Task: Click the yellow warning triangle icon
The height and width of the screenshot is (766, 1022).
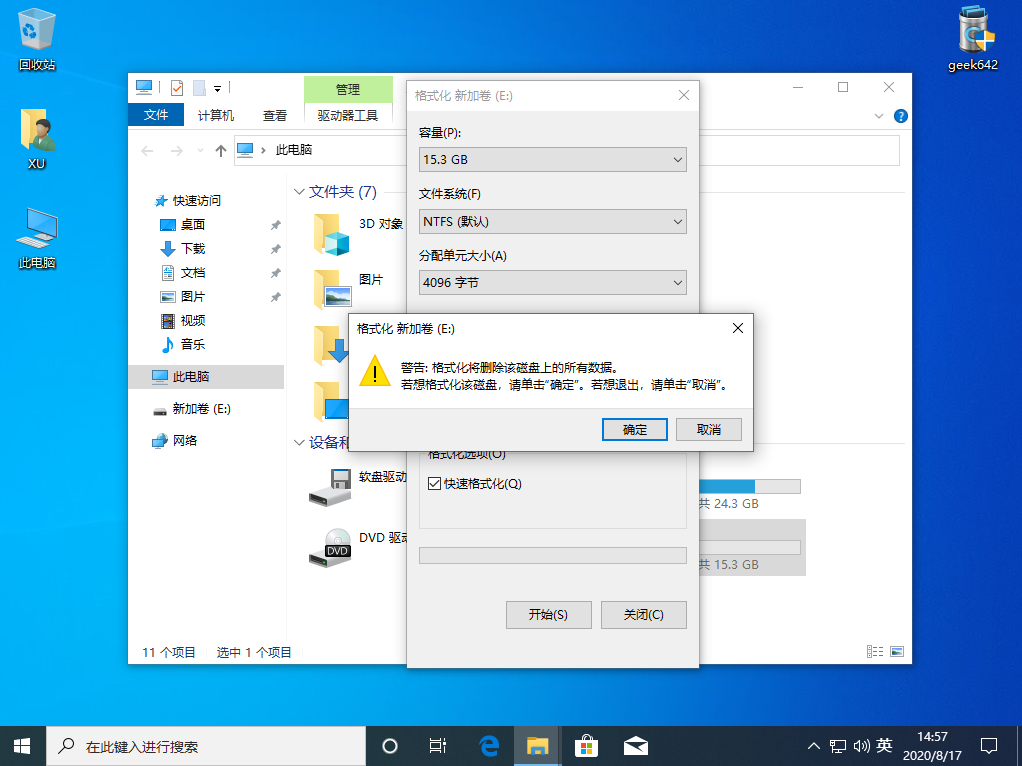Action: pyautogui.click(x=375, y=371)
